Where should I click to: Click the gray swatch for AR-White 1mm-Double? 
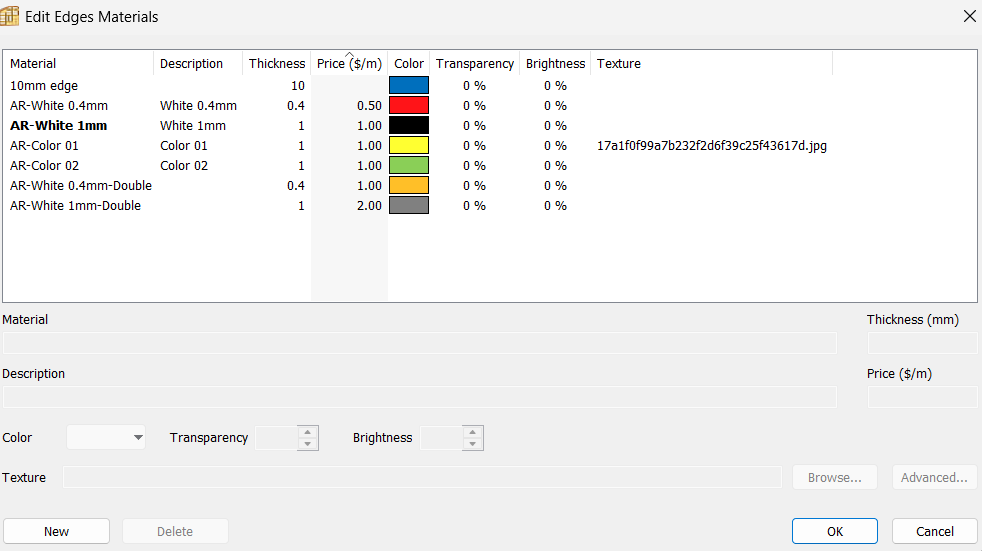(x=408, y=206)
